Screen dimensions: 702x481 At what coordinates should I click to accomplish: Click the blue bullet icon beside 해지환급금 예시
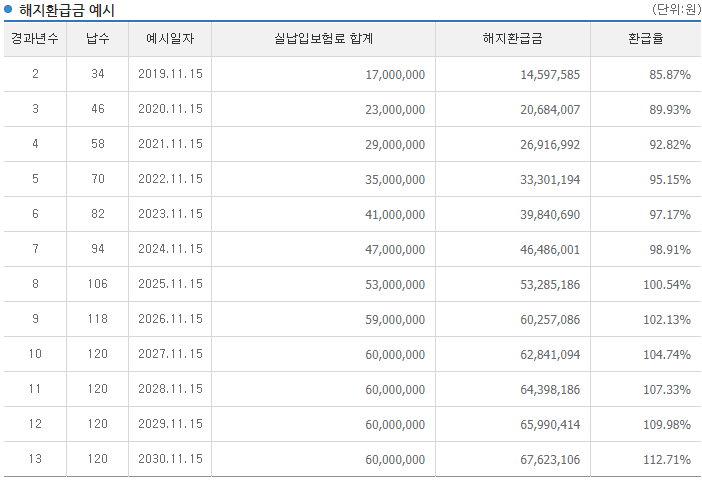tap(9, 11)
